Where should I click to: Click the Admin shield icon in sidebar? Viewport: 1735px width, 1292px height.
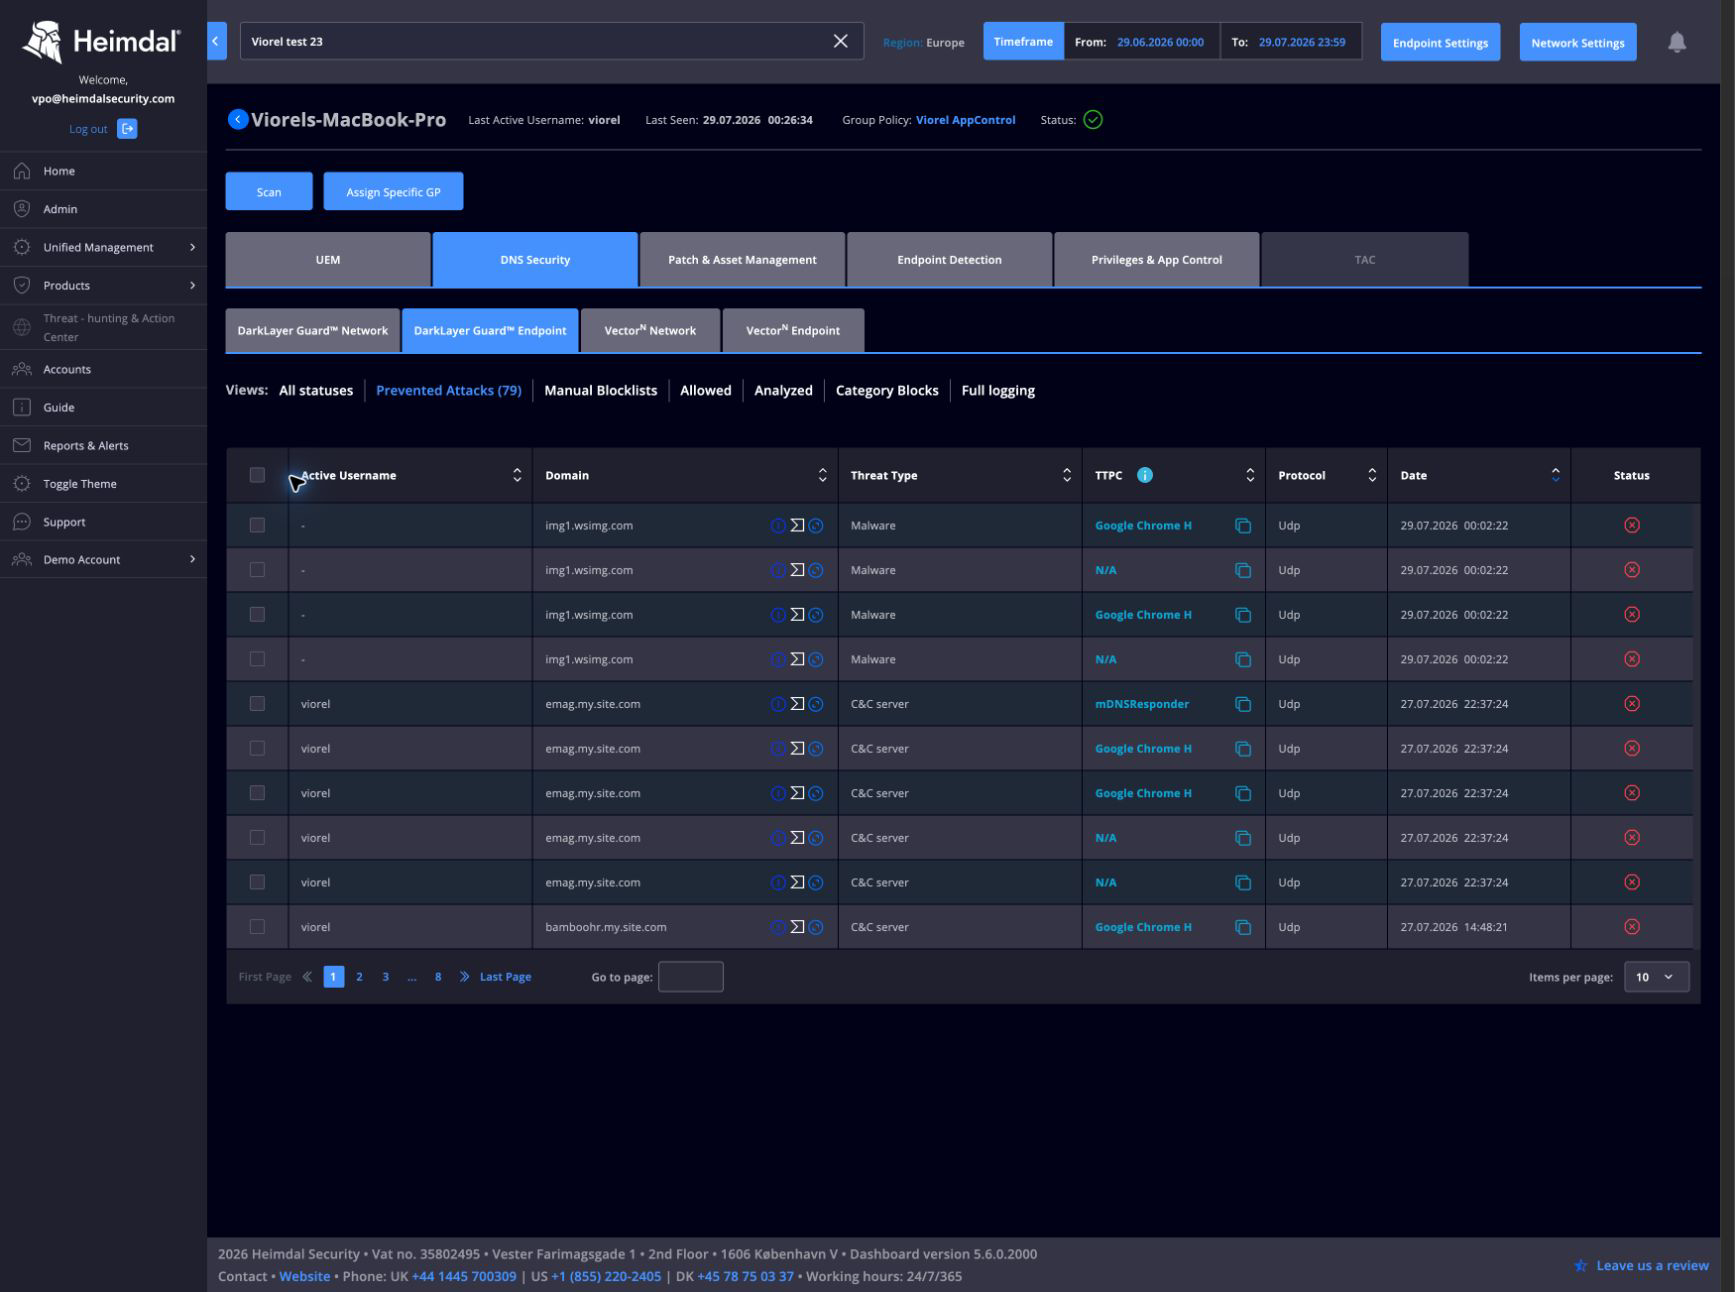[x=22, y=209]
